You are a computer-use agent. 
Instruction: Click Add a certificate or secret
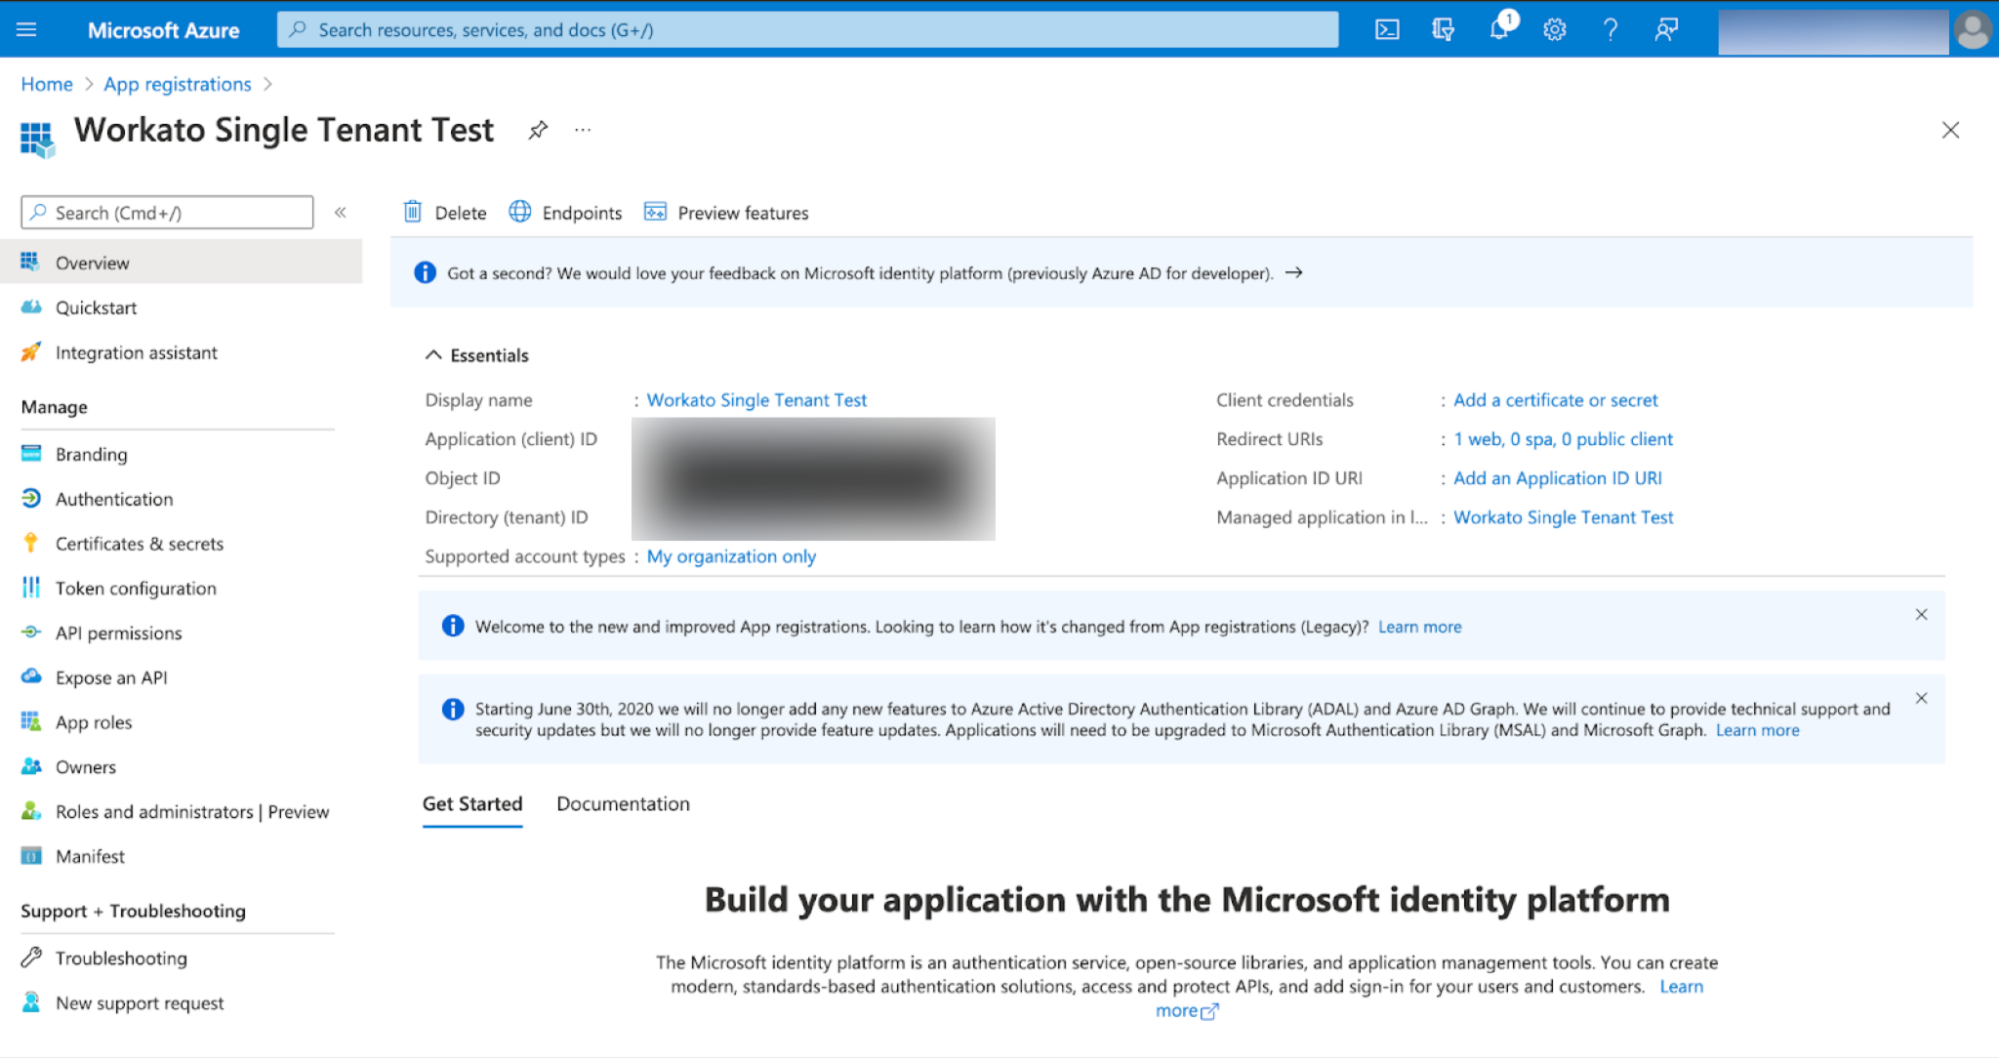click(x=1555, y=400)
